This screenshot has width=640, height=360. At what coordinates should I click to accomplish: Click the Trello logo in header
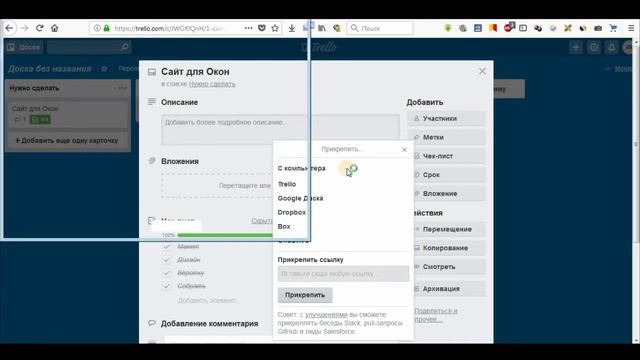coord(320,47)
